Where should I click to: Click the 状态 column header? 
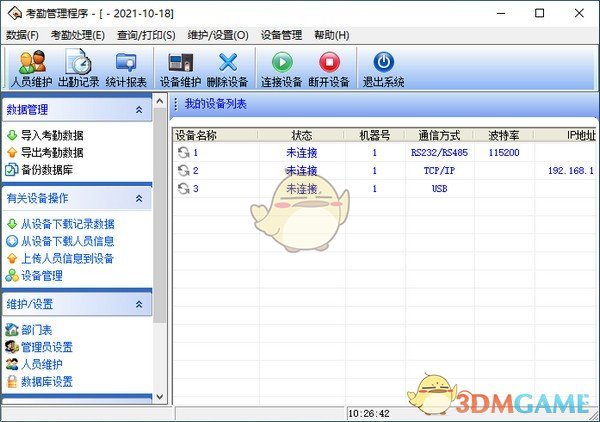tap(302, 135)
